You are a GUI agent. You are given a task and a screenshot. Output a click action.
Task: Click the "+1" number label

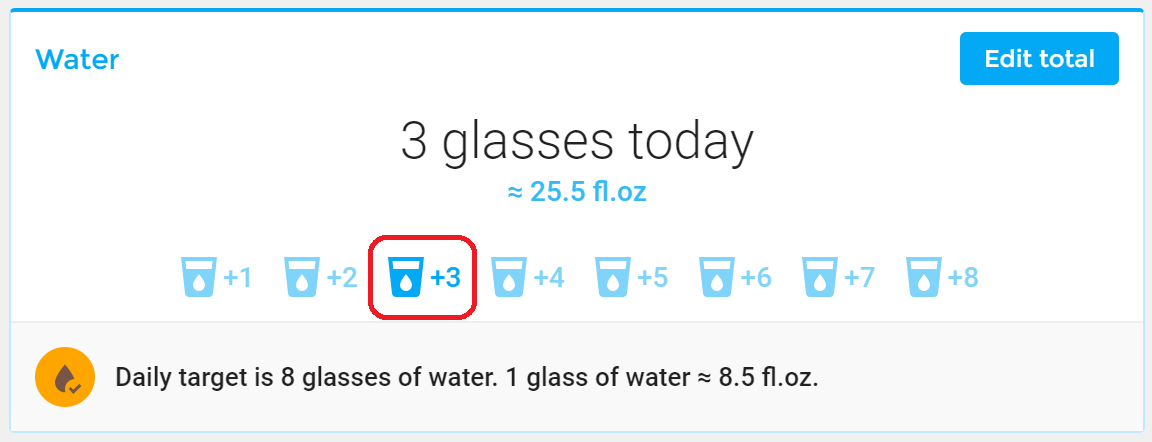[x=237, y=278]
